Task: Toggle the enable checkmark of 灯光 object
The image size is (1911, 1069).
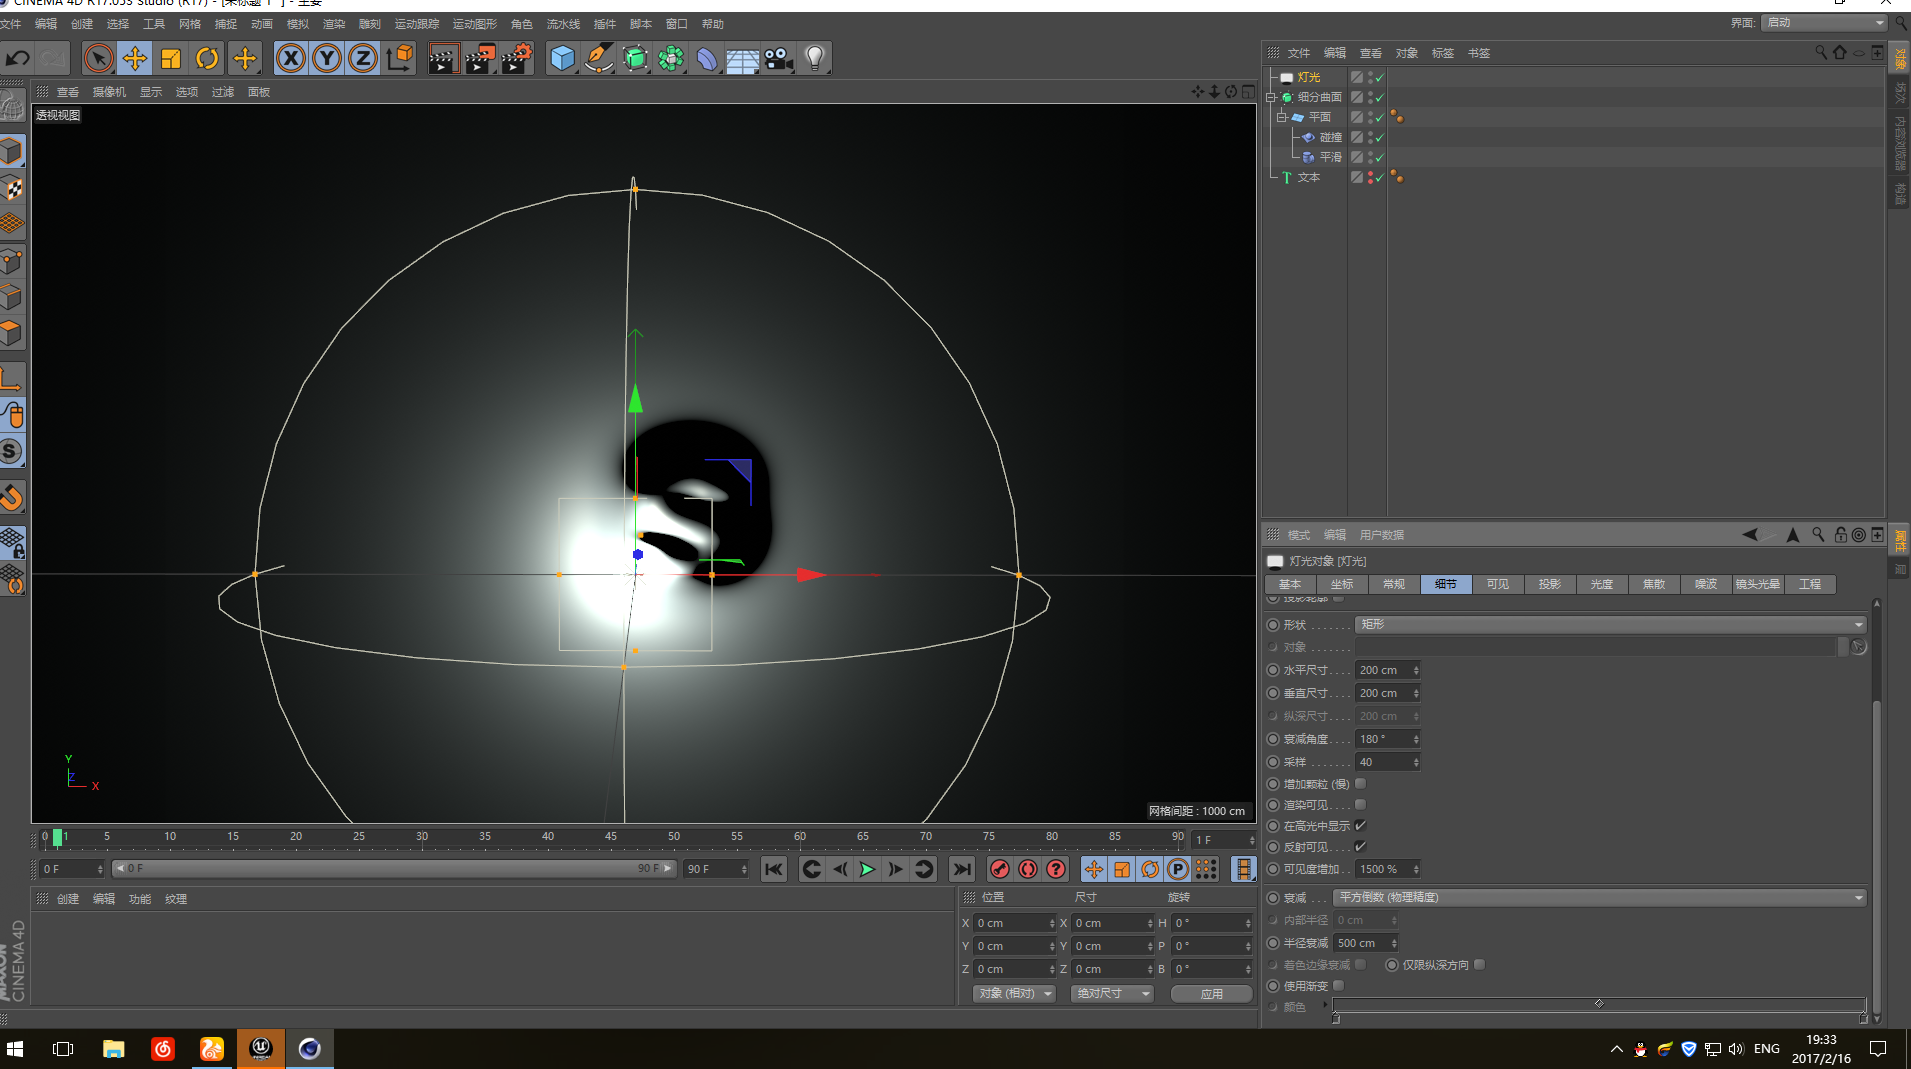Action: click(1379, 77)
